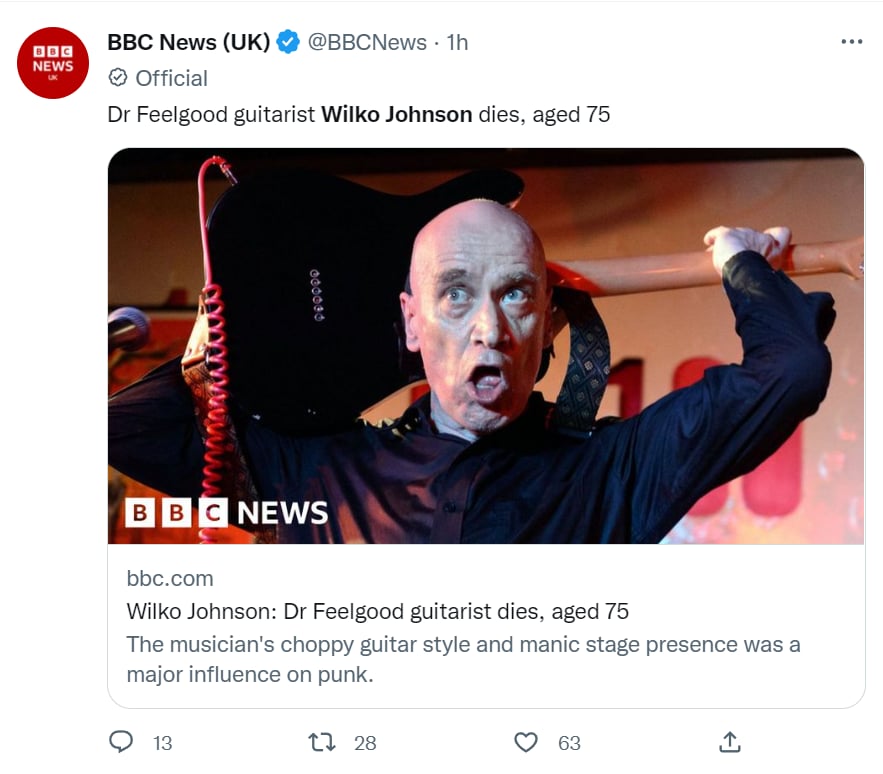Image resolution: width=883 pixels, height=774 pixels.
Task: Open the BBC News (UK) account name
Action: click(189, 42)
